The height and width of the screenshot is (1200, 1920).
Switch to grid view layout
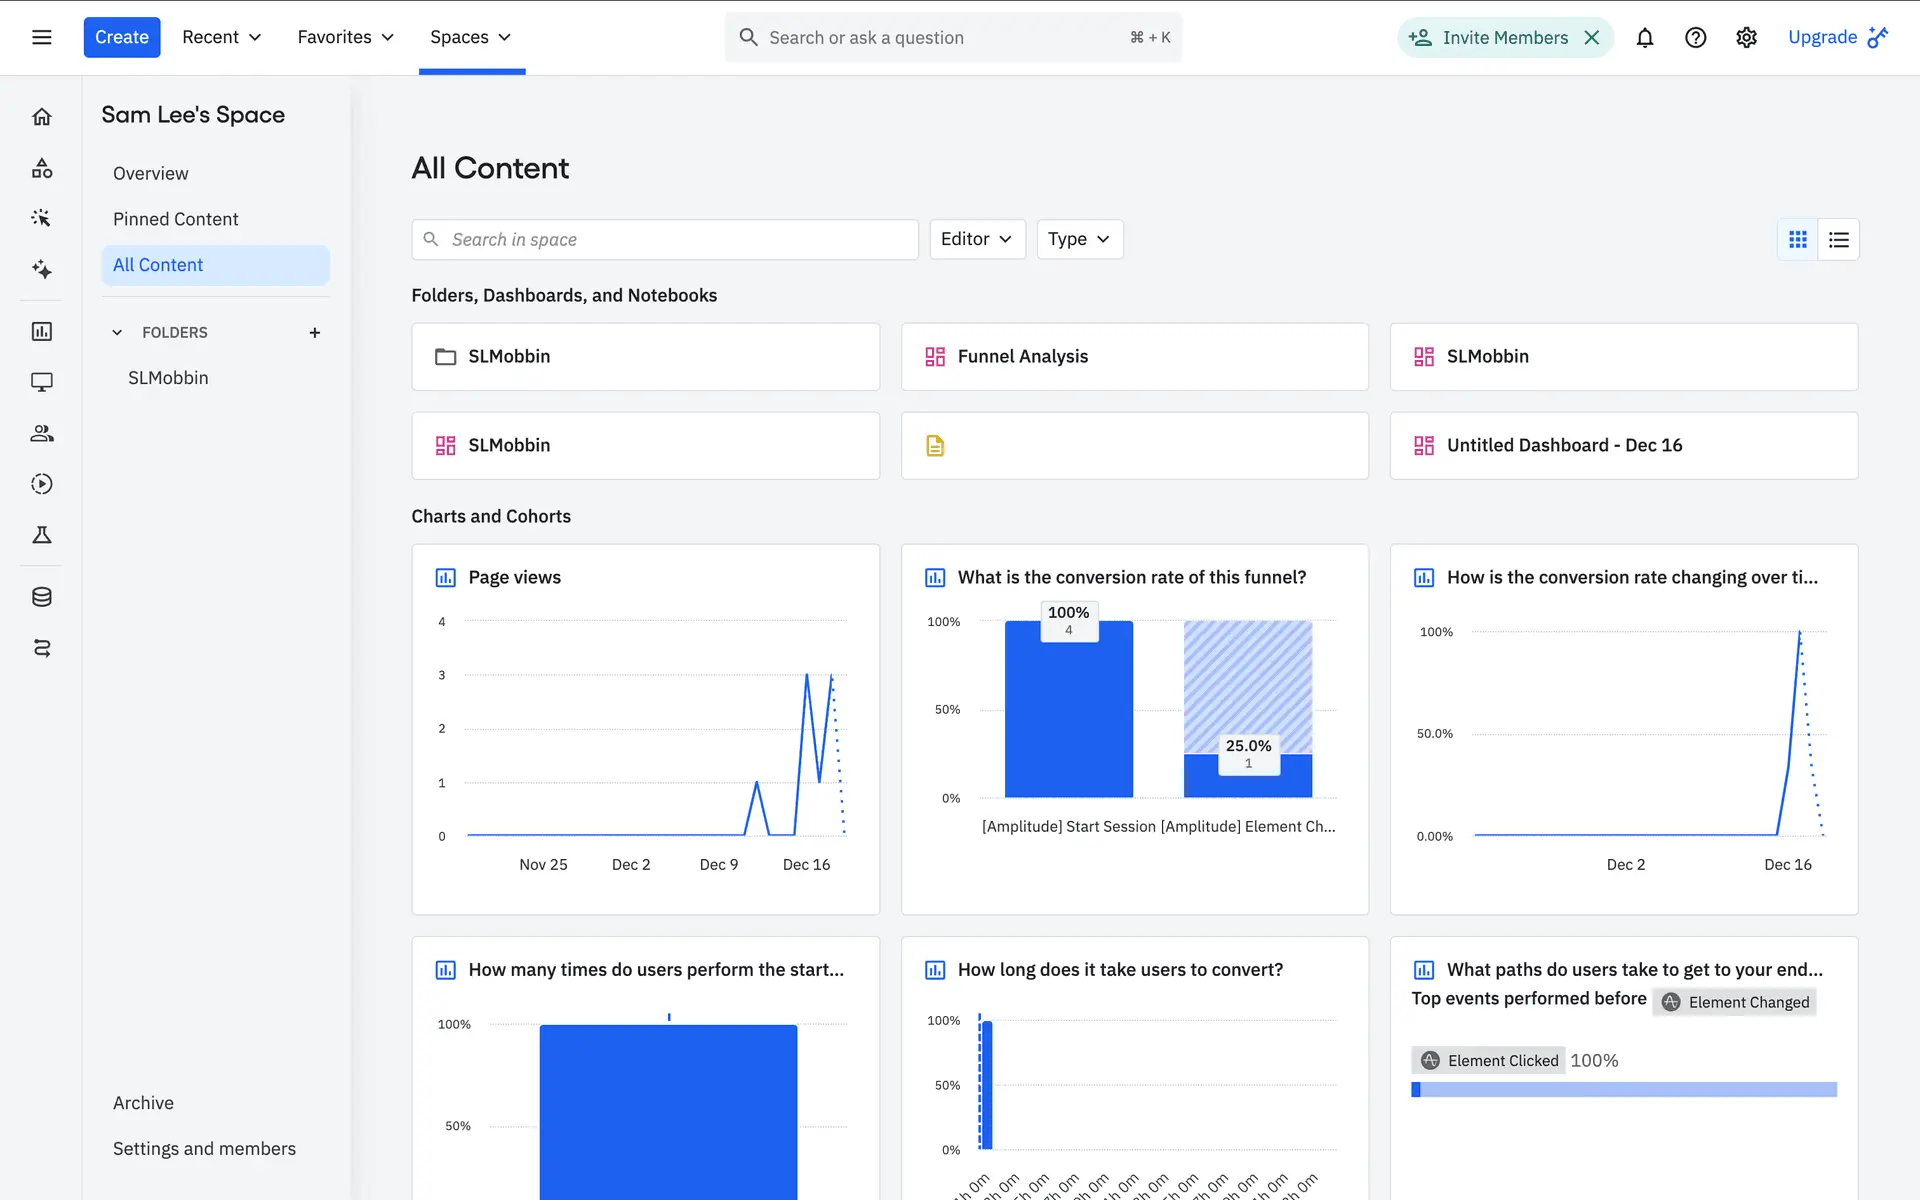(1798, 240)
